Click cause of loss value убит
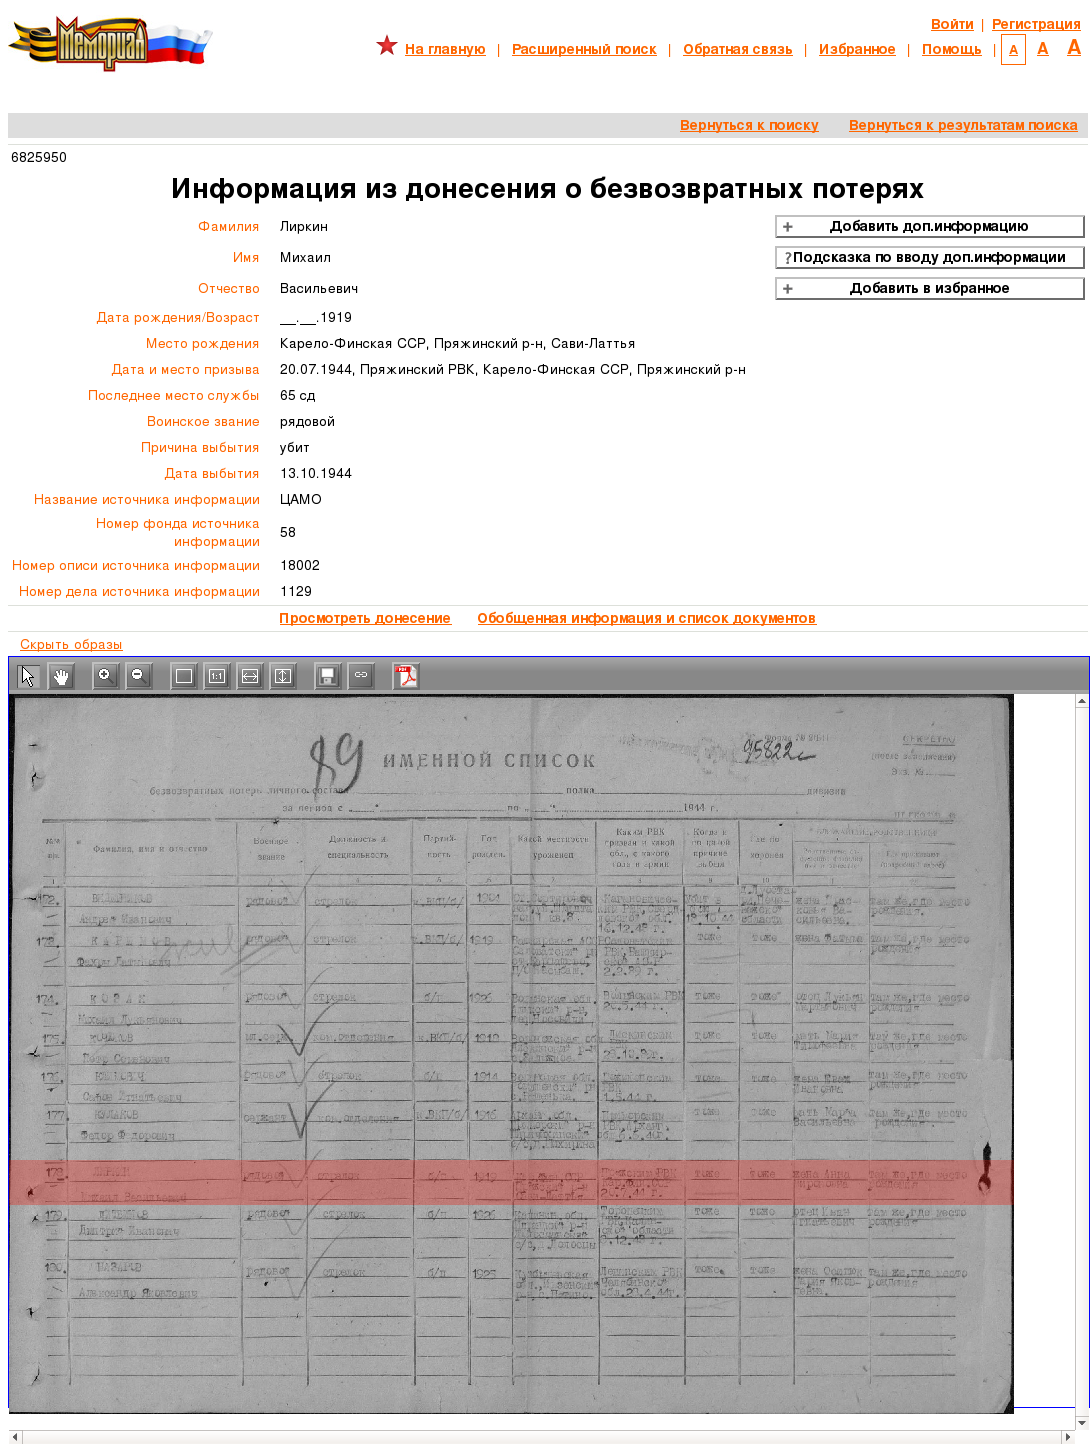Screen dimensions: 1090x1444 click(x=295, y=447)
